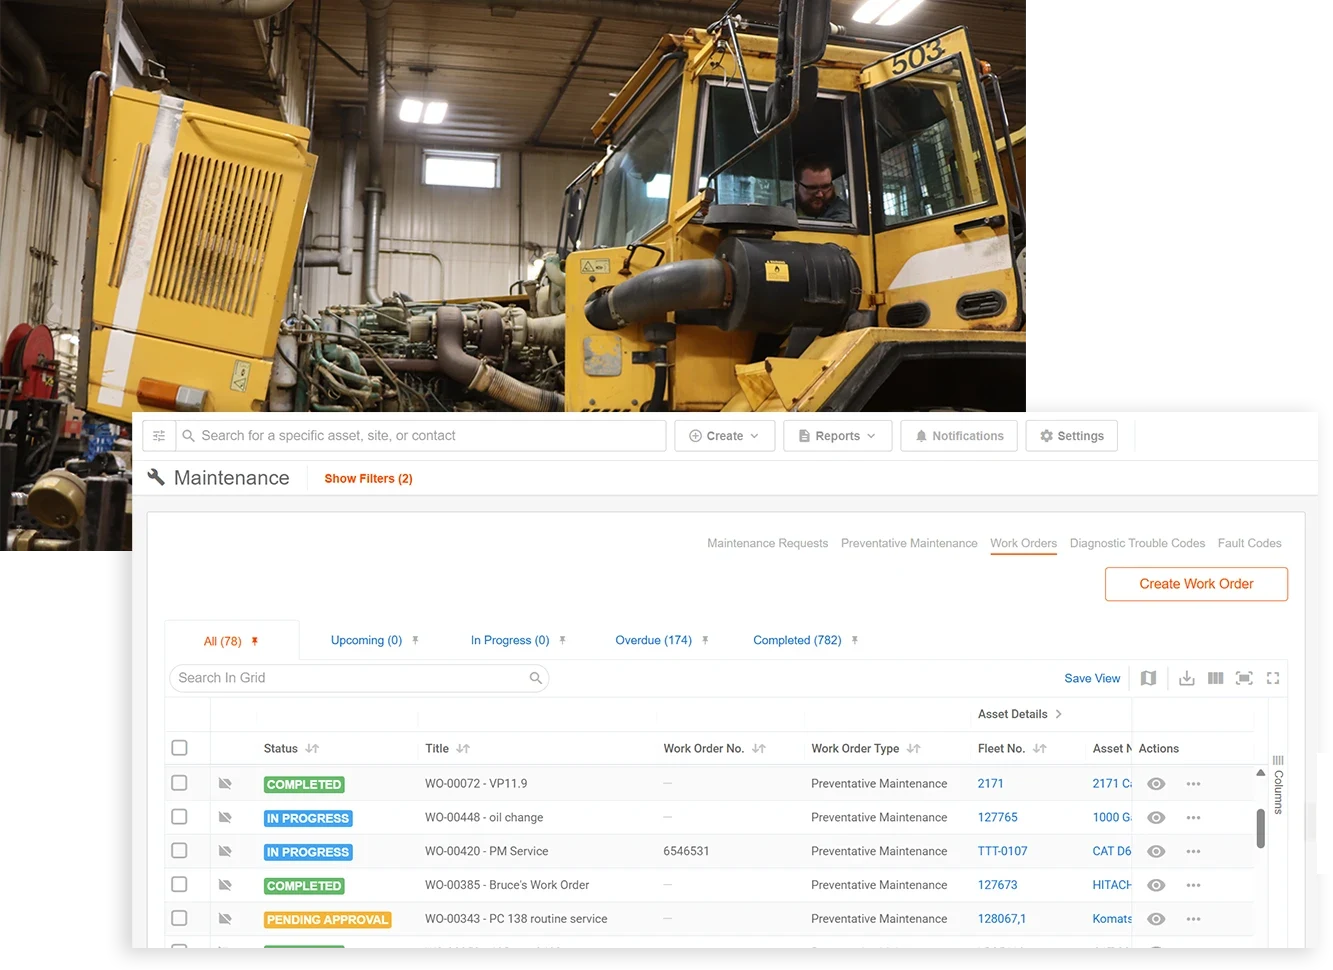Click the bell icon on the Notifications button
1333x970 pixels.
tap(921, 435)
